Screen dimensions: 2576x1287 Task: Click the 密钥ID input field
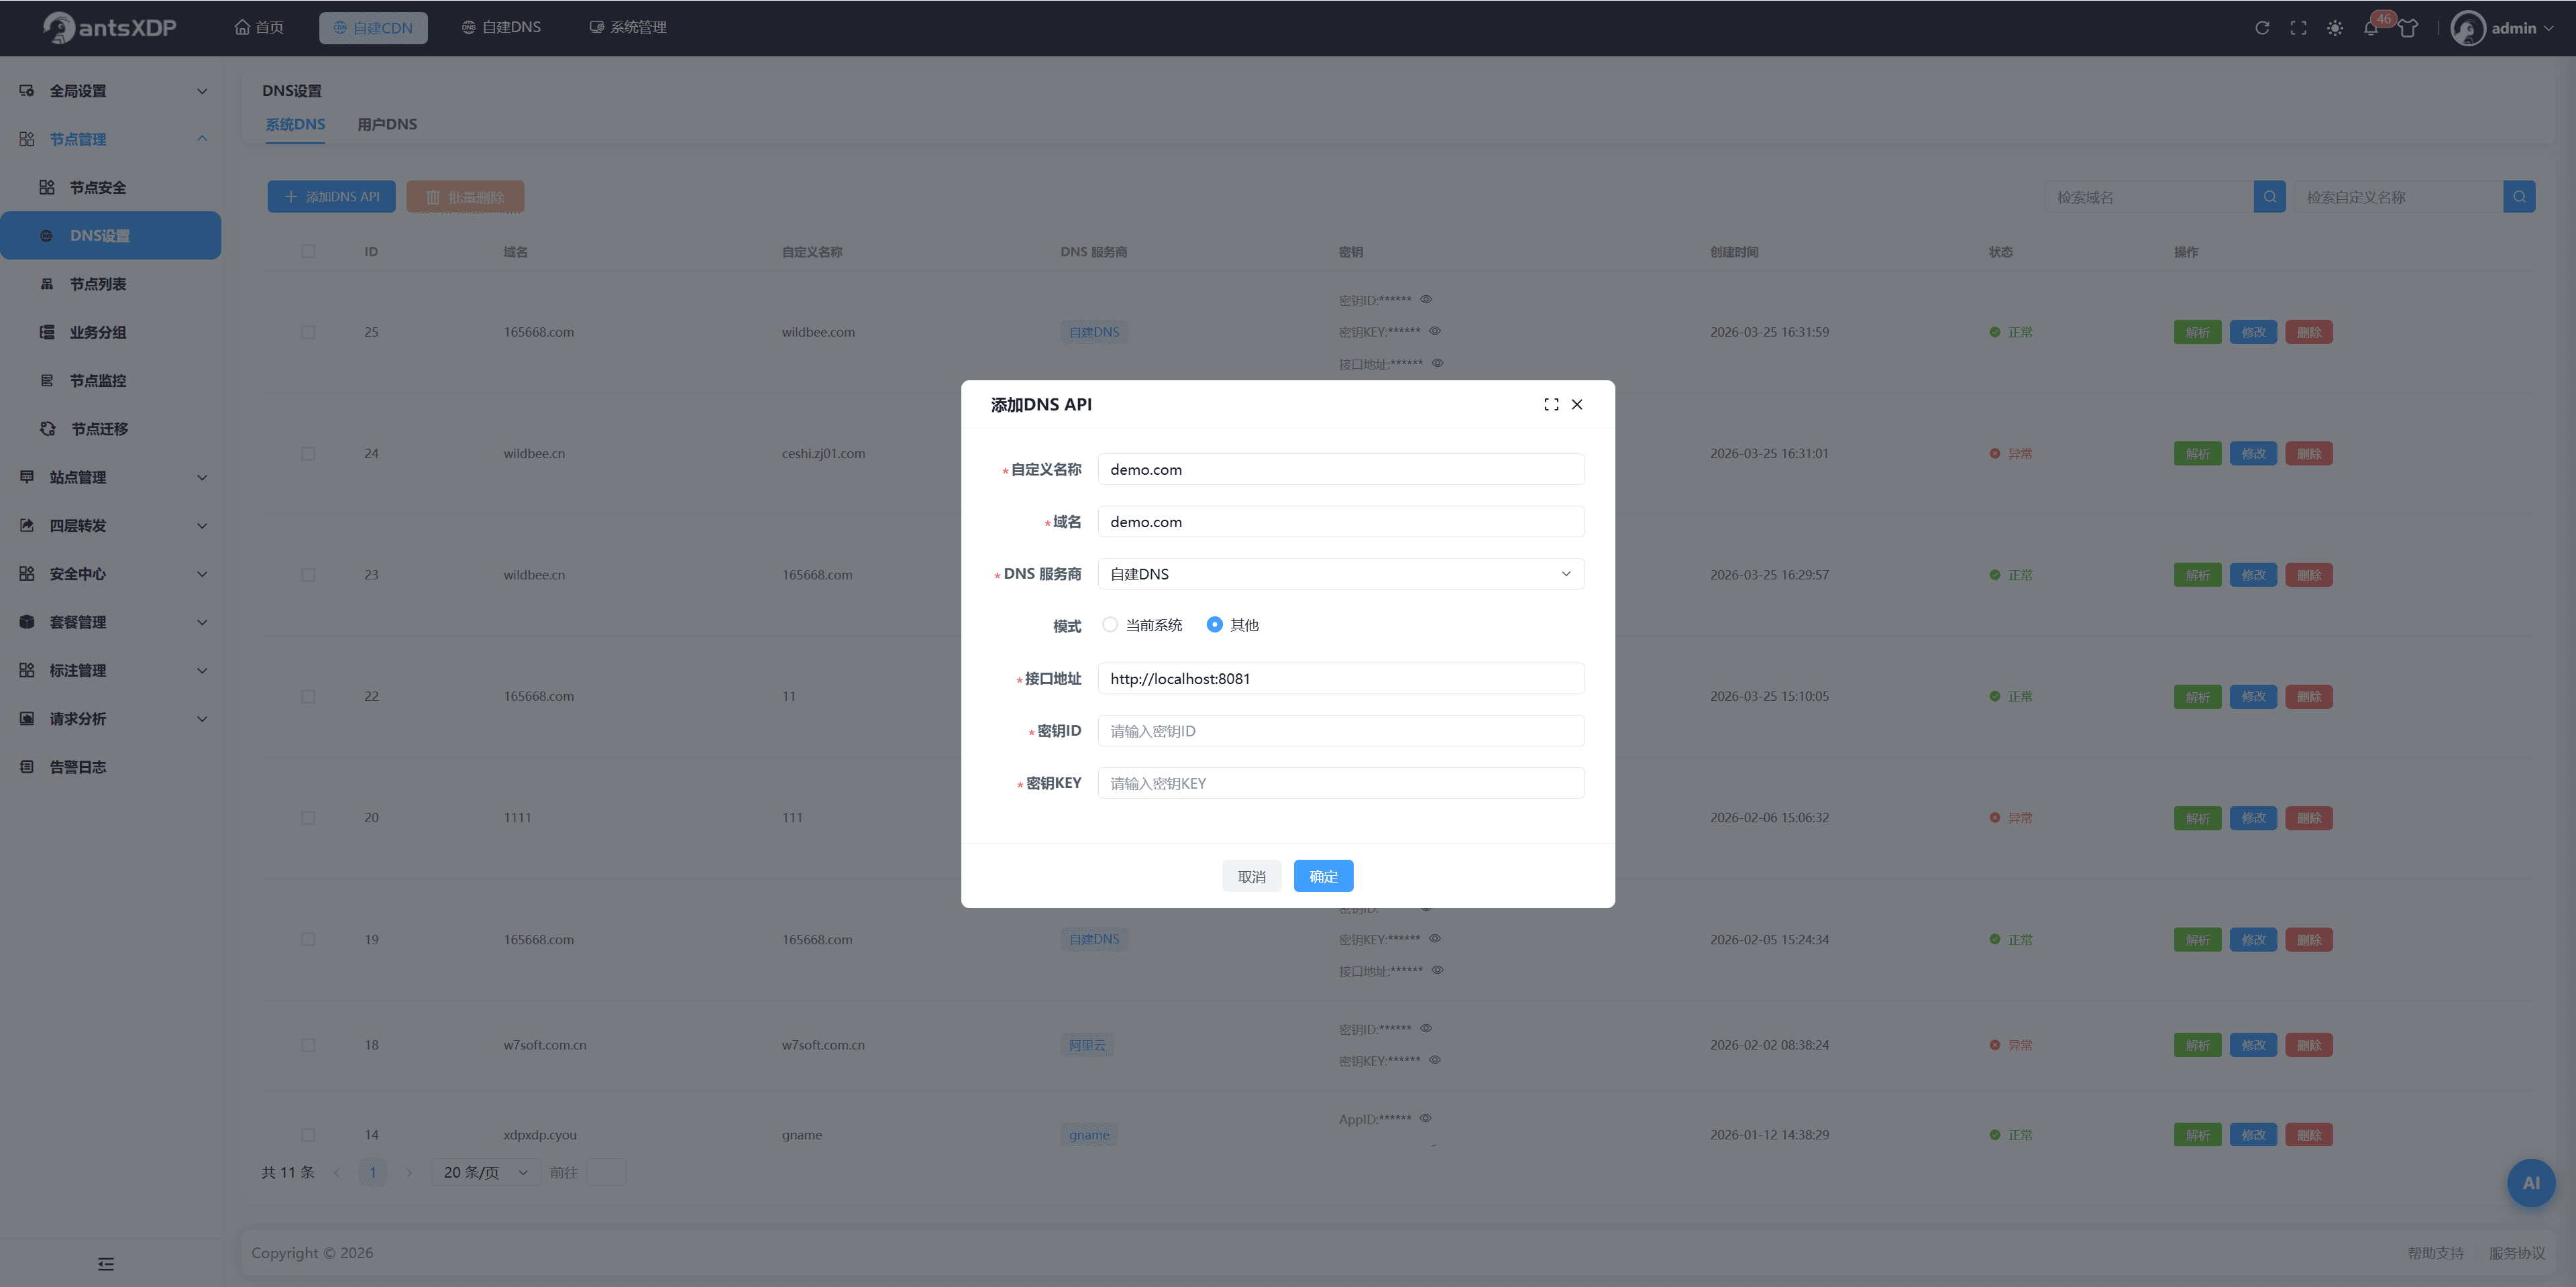(x=1341, y=731)
